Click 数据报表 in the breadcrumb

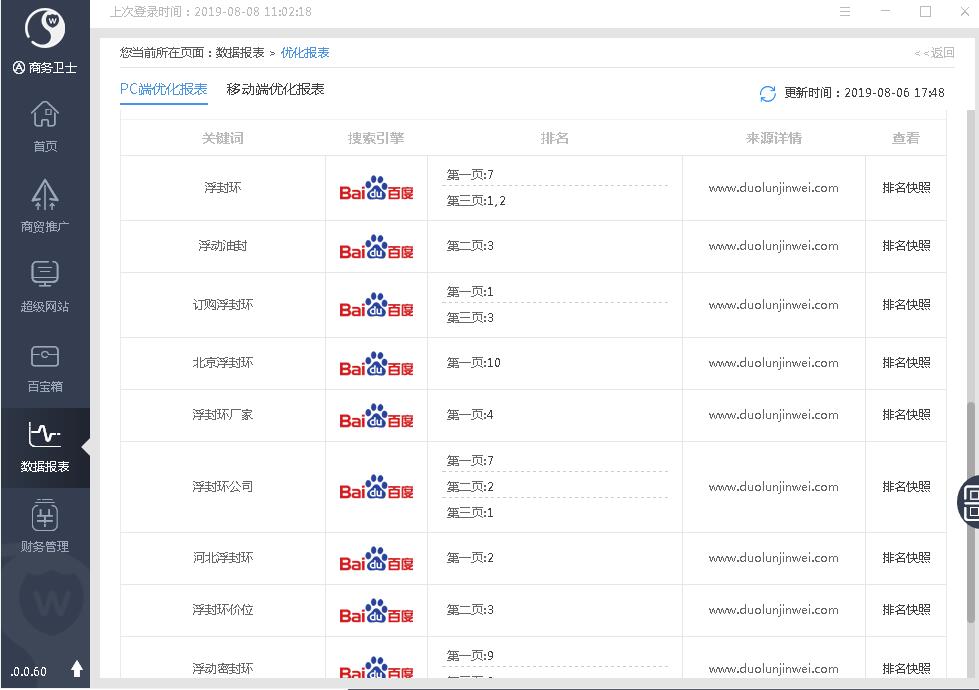pyautogui.click(x=240, y=53)
